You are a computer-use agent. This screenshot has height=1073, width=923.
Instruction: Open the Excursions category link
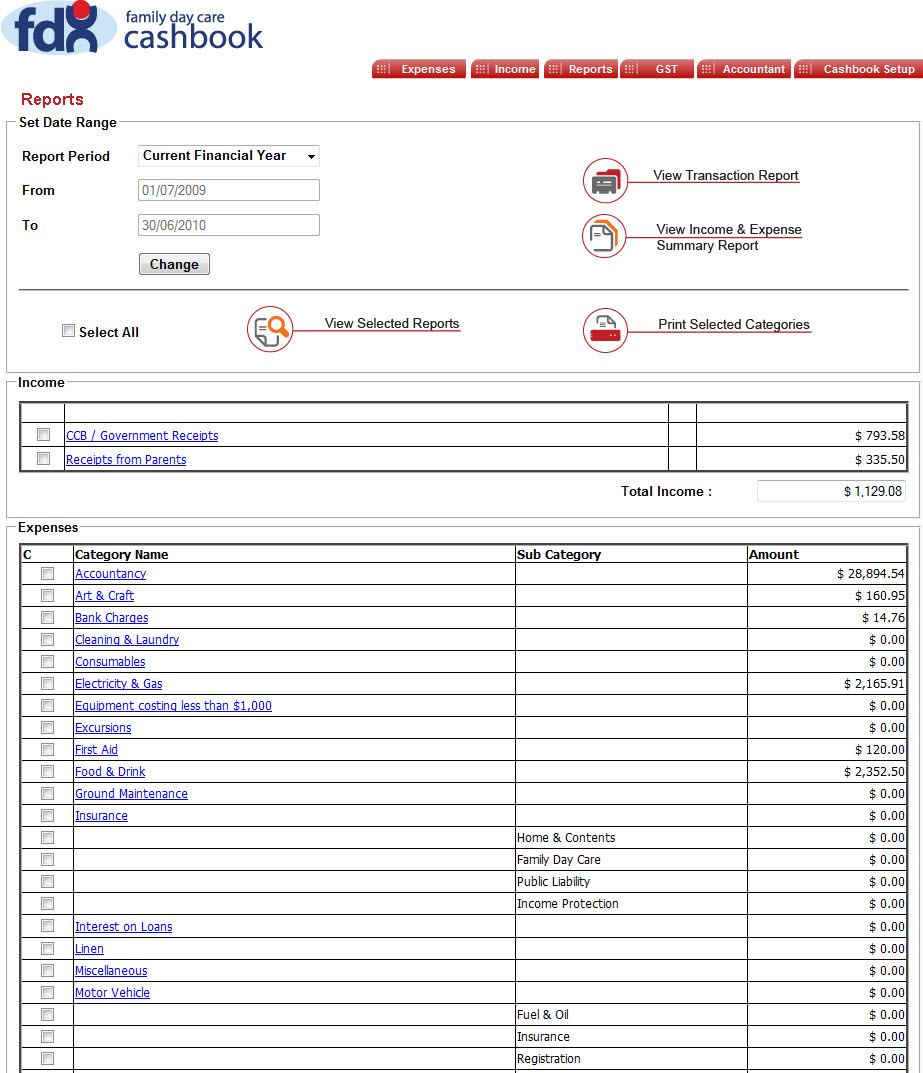pyautogui.click(x=103, y=727)
